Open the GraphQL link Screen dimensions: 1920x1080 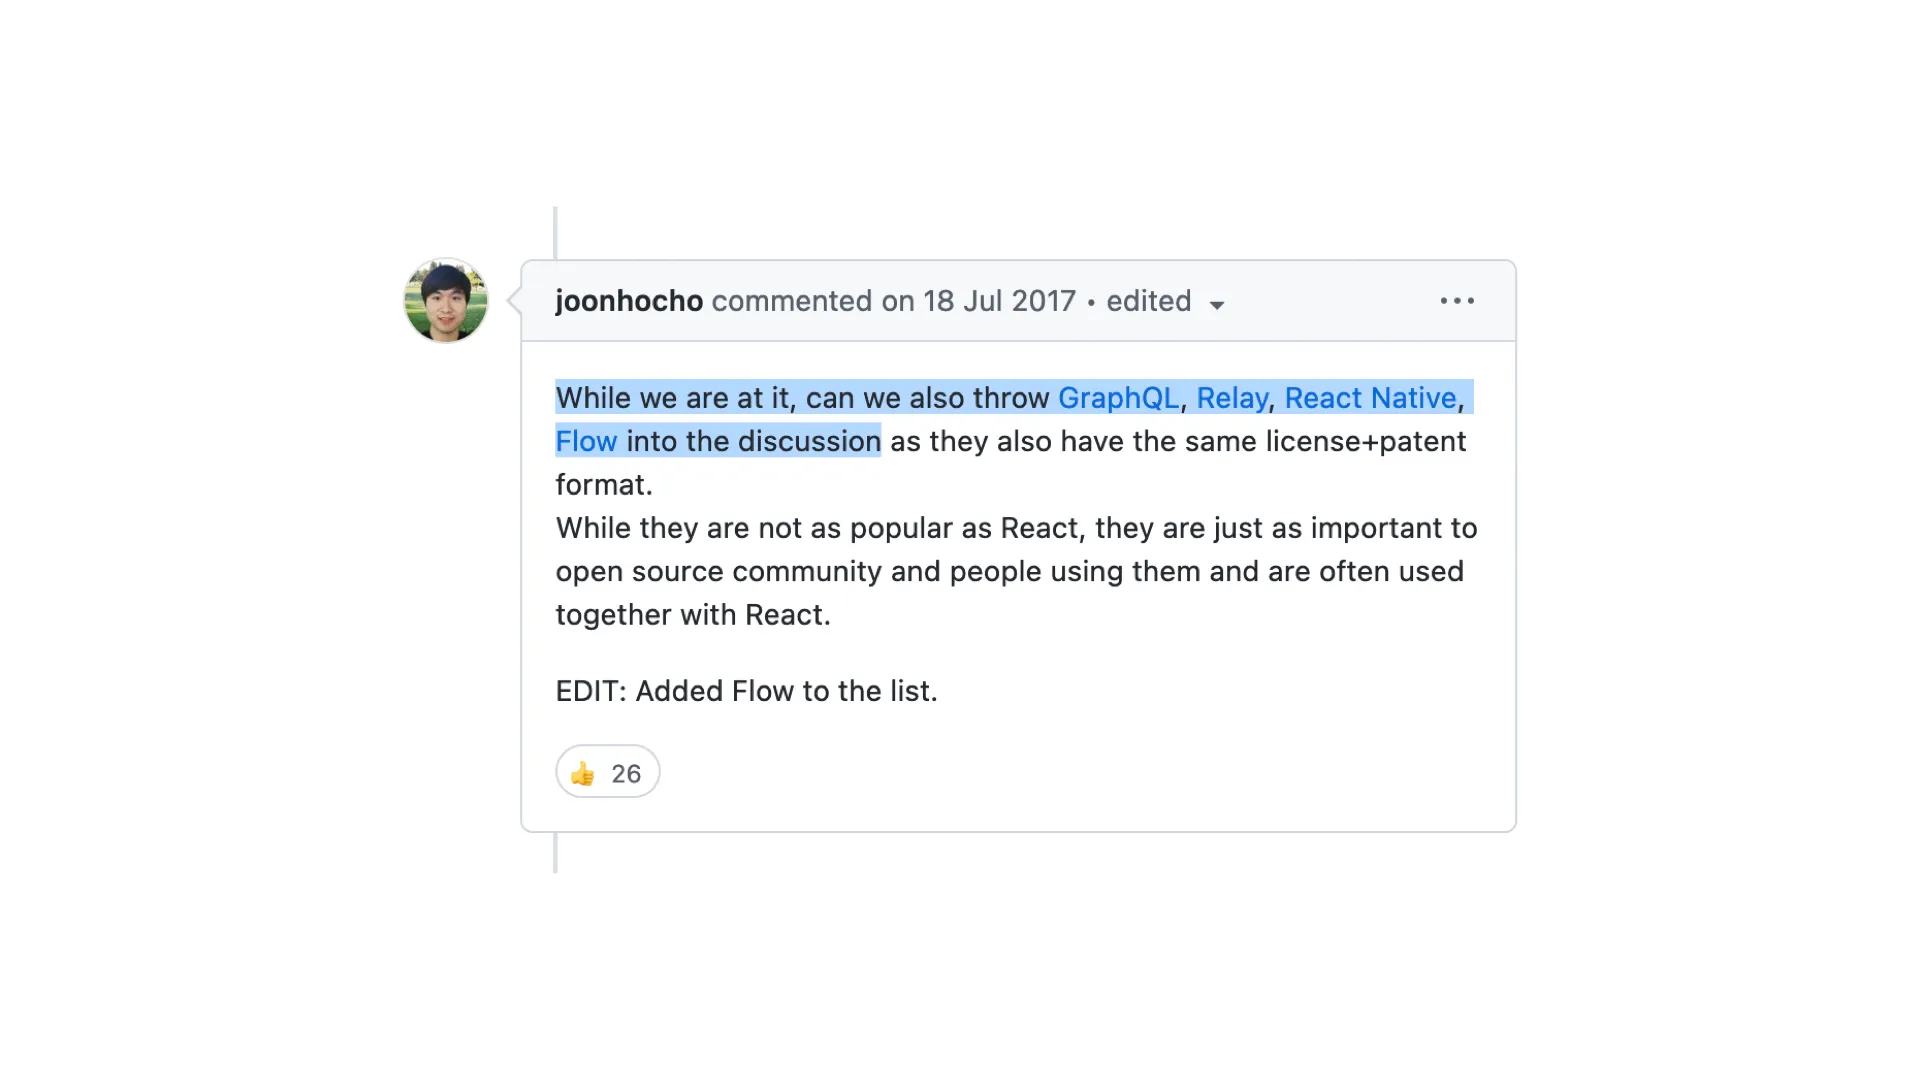click(x=1118, y=398)
